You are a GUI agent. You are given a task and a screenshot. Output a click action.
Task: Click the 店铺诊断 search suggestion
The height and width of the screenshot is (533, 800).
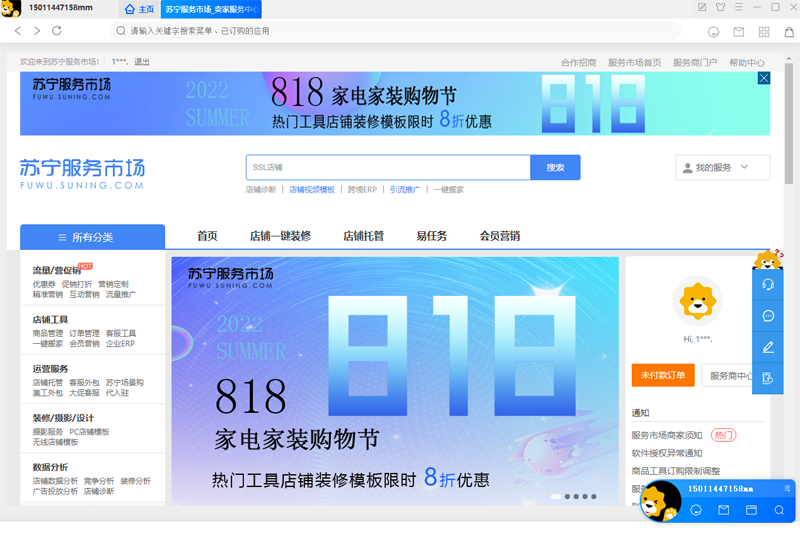pos(261,190)
